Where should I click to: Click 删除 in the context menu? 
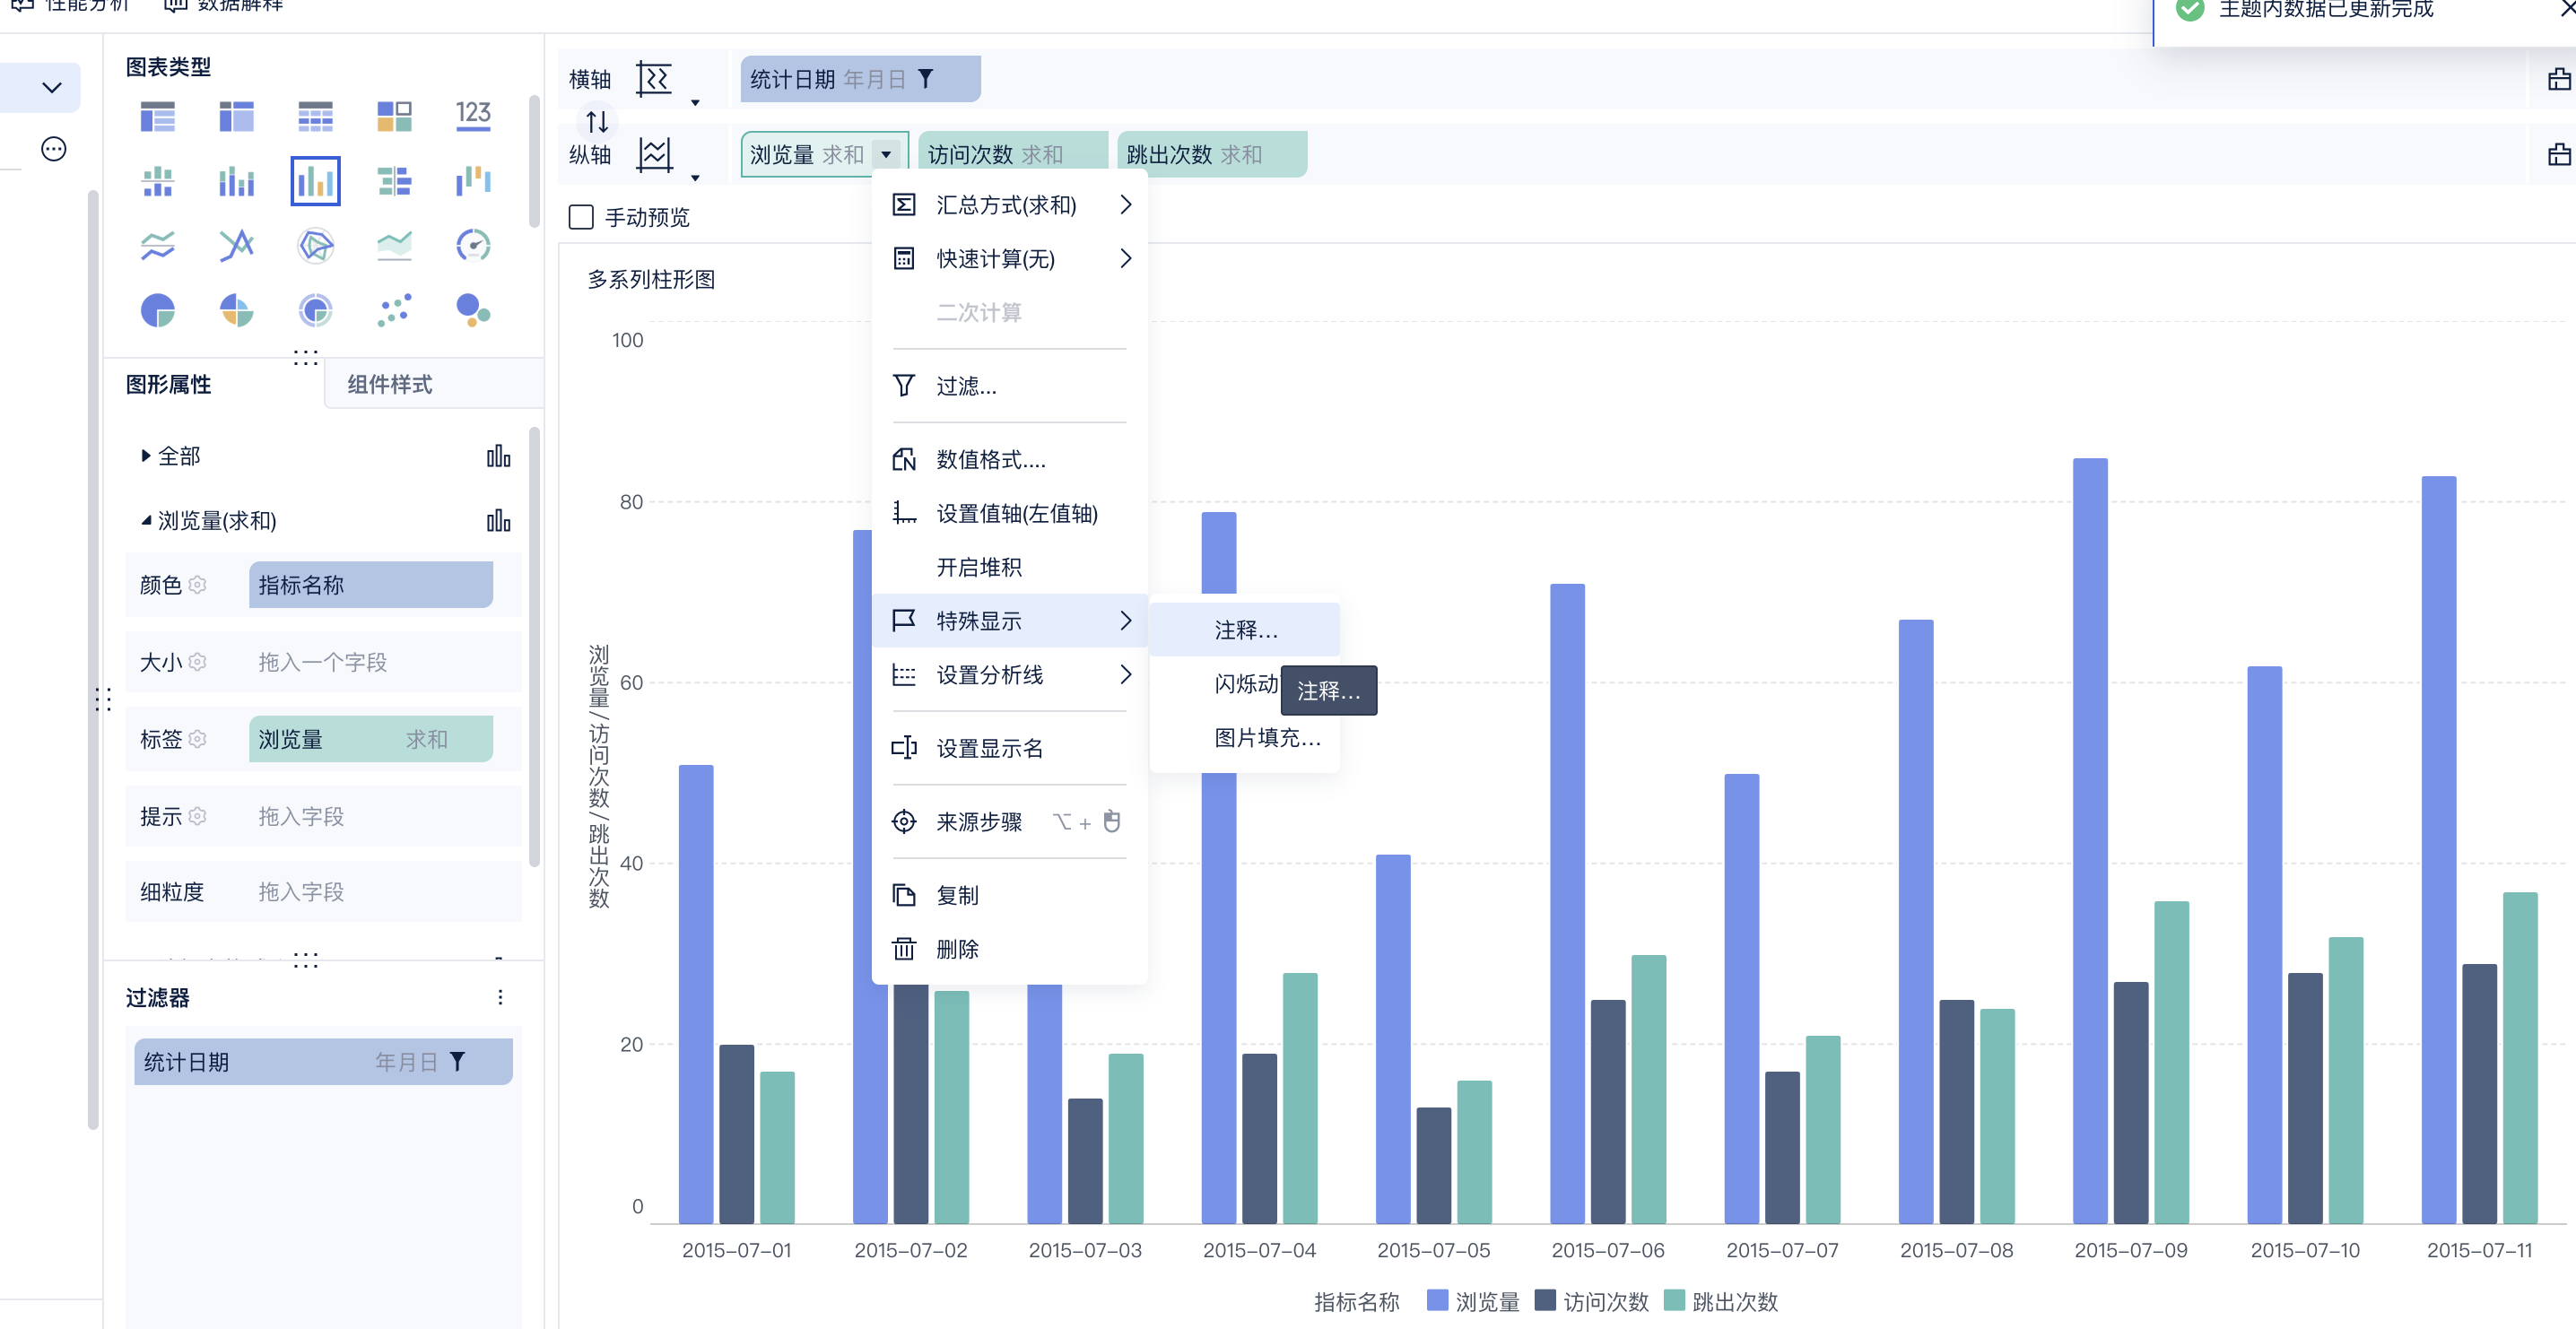click(x=957, y=949)
